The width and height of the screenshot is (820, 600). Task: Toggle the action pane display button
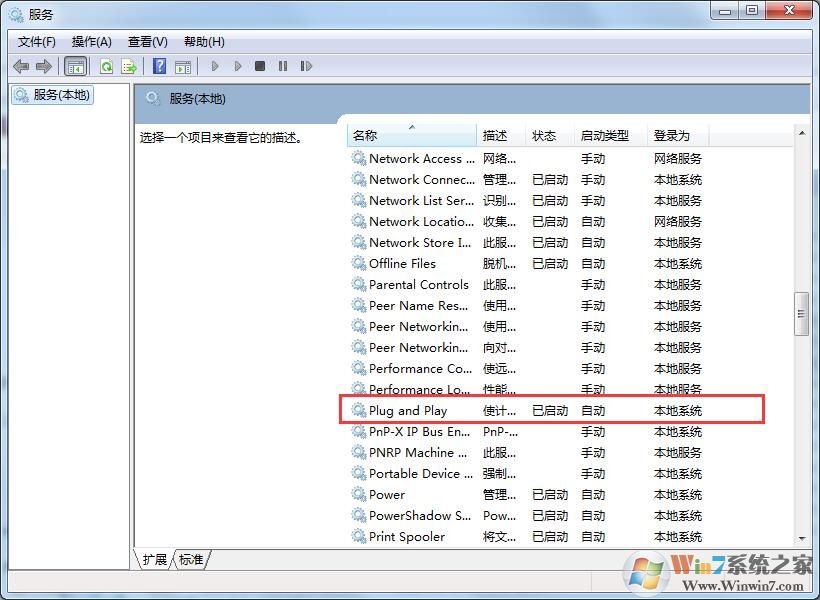click(x=185, y=66)
